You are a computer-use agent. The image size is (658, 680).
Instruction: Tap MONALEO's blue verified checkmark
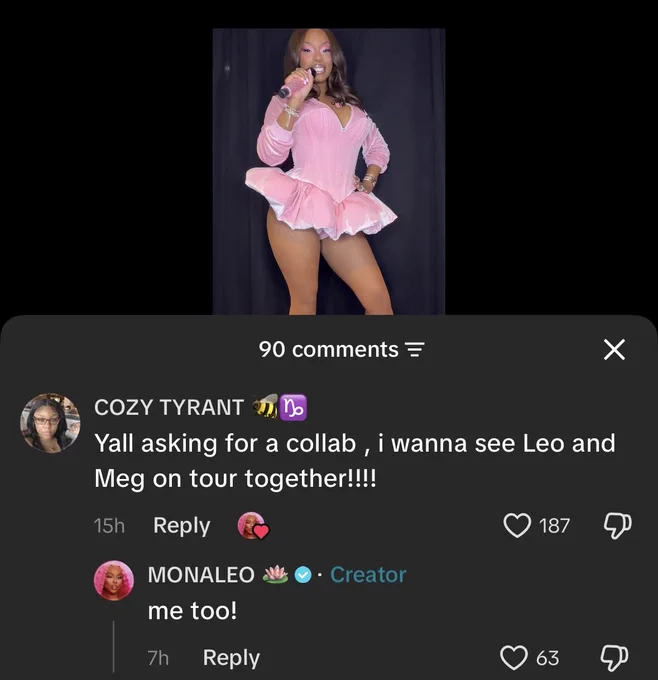point(303,575)
